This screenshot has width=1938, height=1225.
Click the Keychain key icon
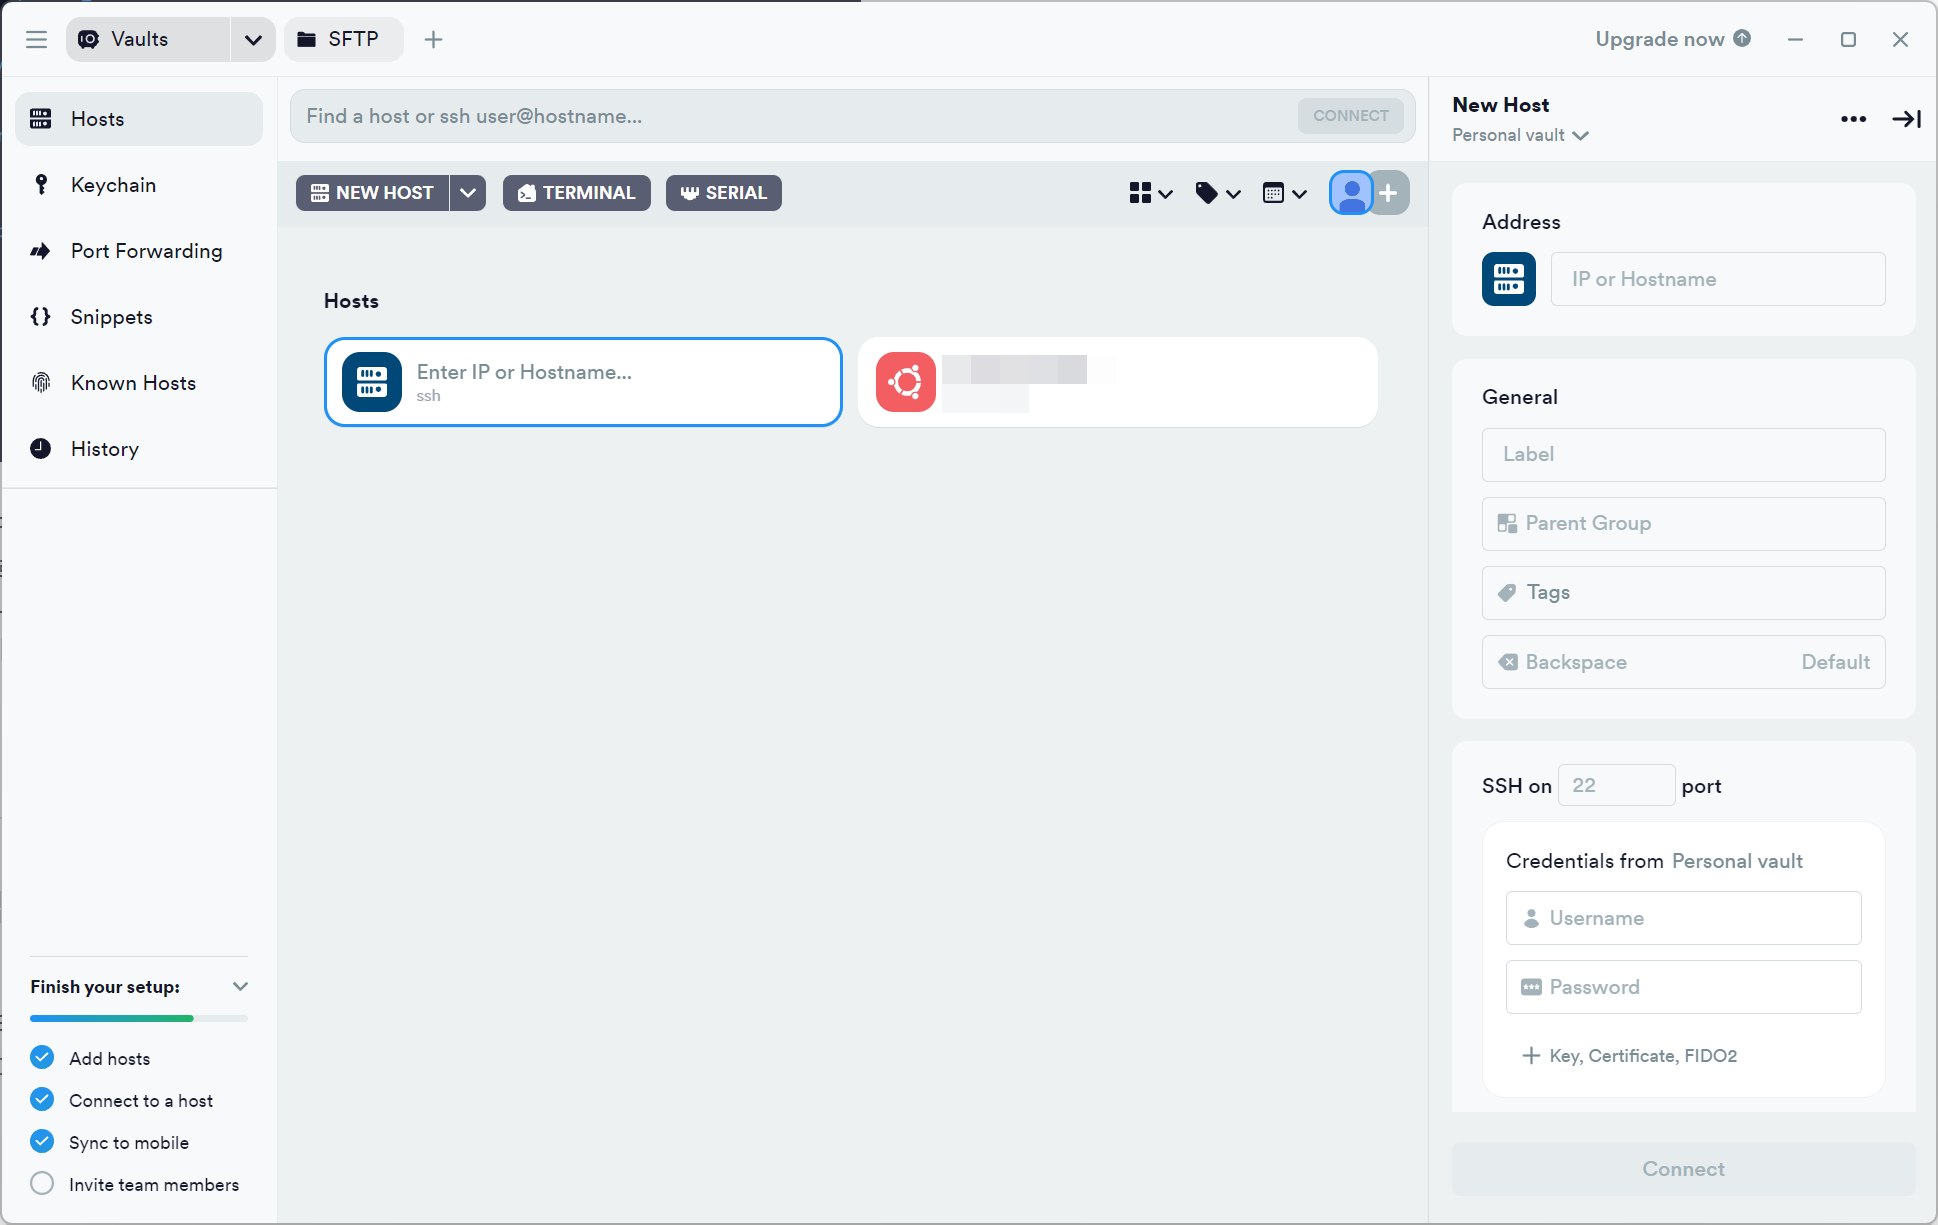point(41,185)
